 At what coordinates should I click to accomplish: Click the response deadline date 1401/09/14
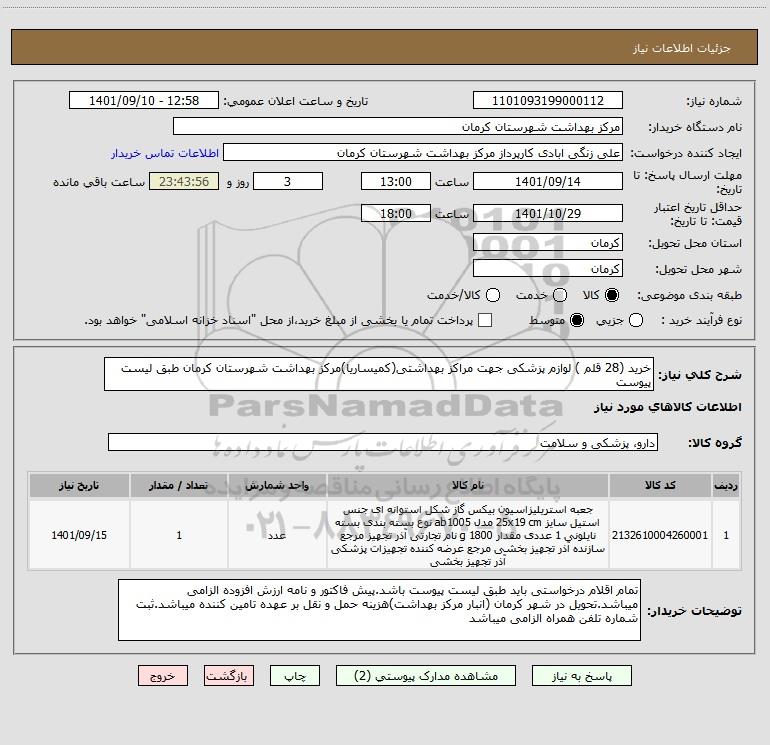[548, 181]
